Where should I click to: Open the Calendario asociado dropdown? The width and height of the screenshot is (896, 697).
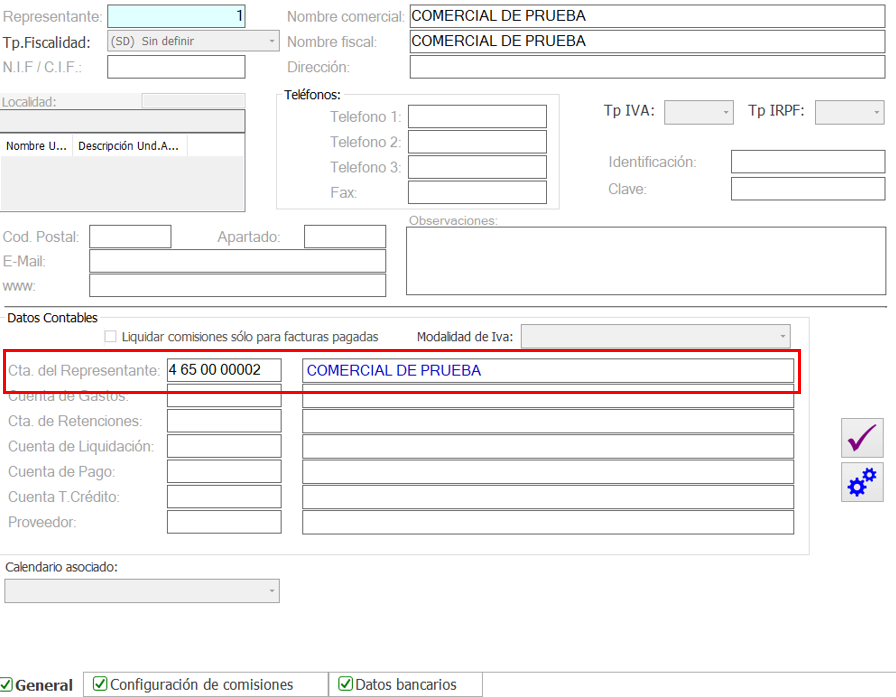[142, 591]
